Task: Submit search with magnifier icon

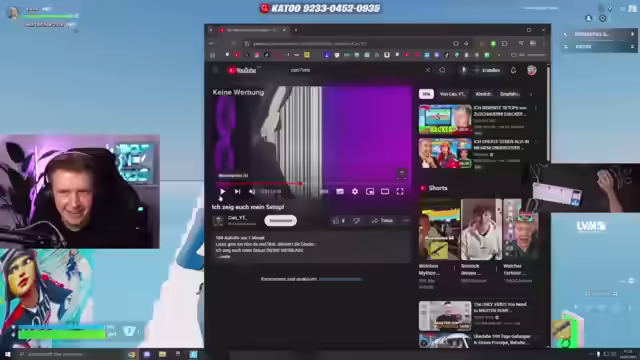Action: [442, 70]
